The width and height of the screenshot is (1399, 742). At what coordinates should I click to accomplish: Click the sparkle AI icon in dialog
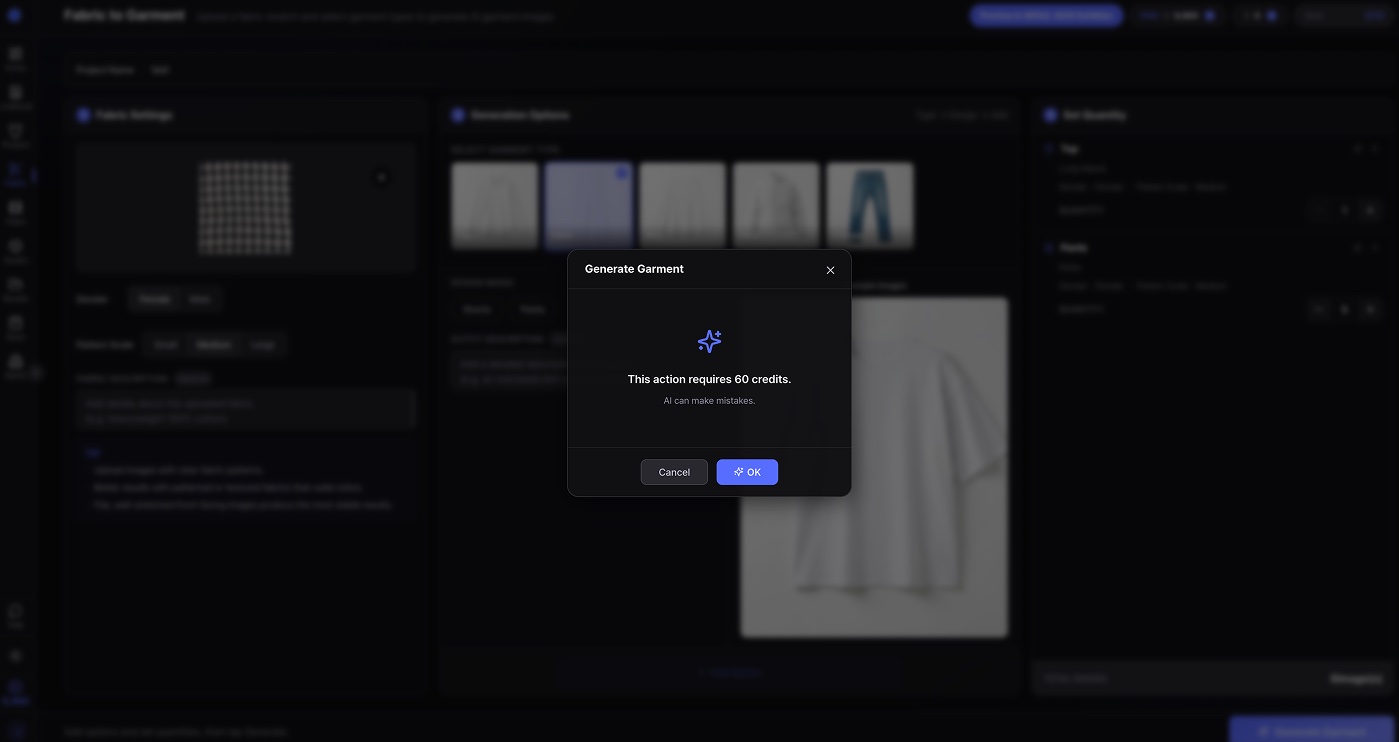pos(709,341)
